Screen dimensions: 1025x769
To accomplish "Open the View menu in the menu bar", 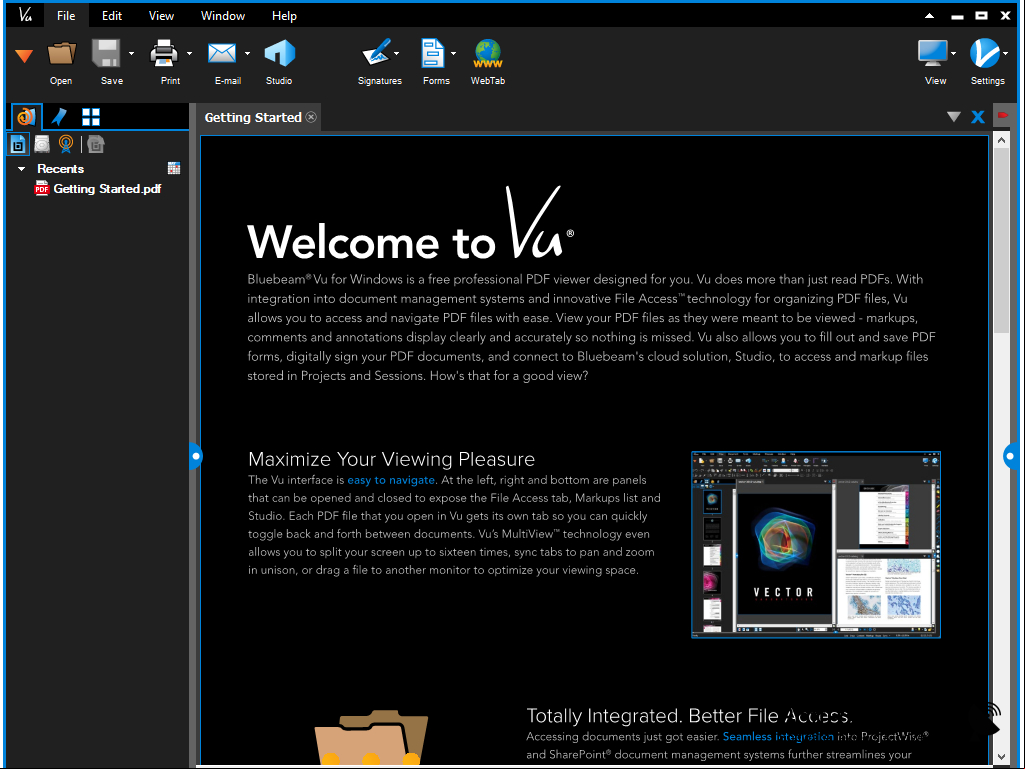I will click(161, 16).
